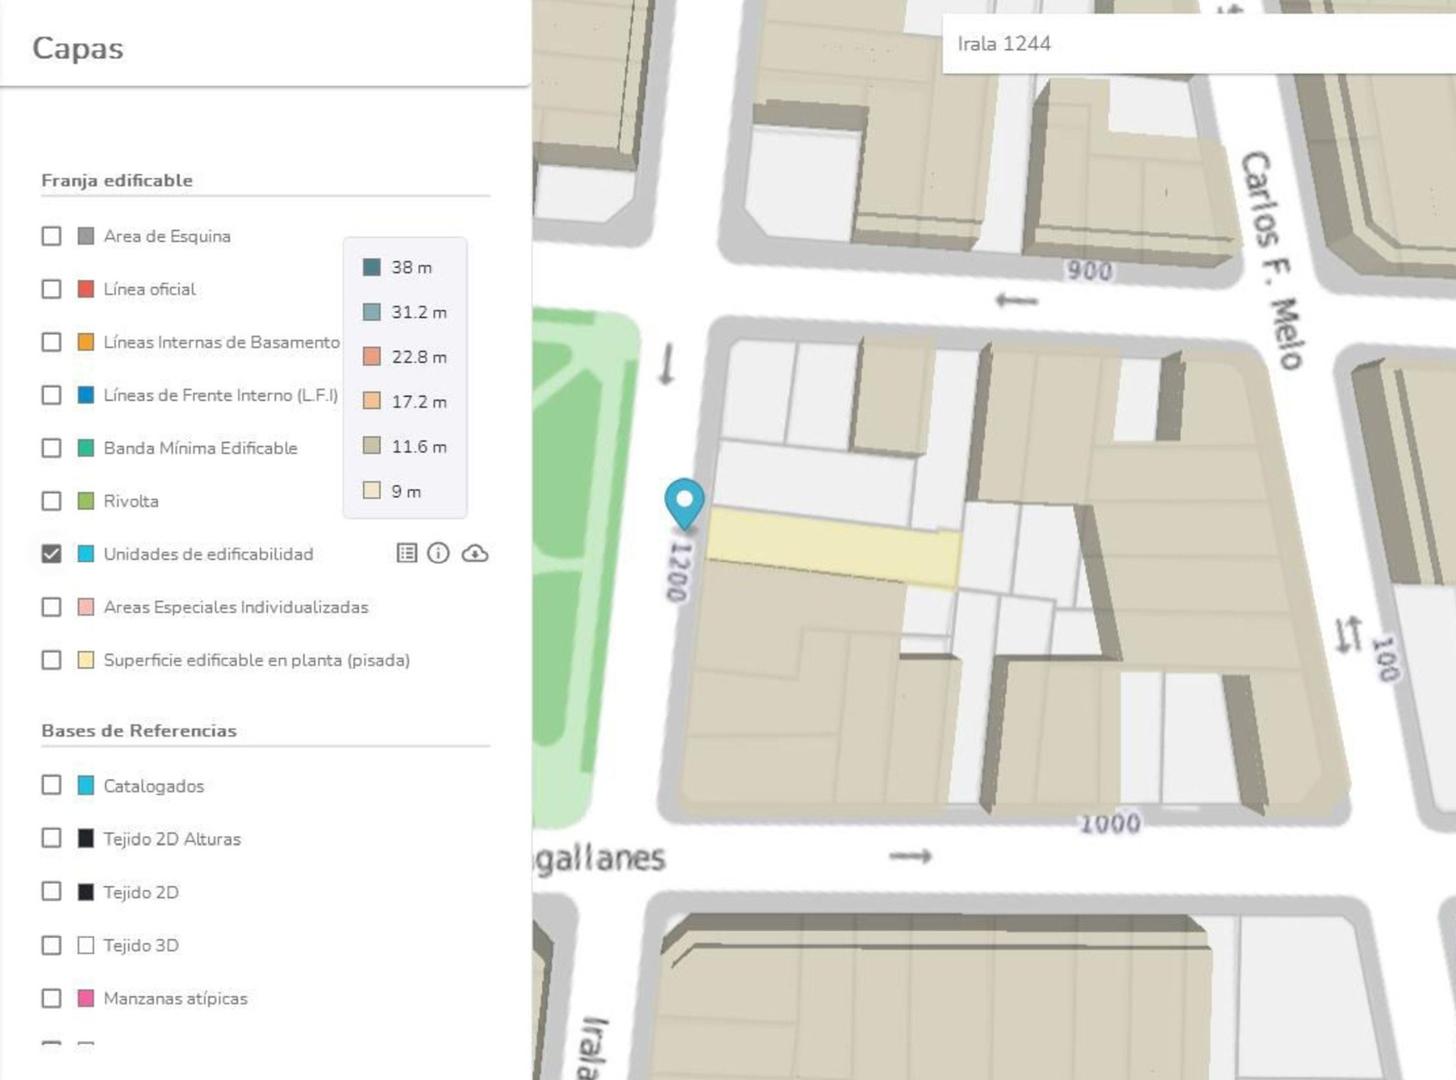Image resolution: width=1456 pixels, height=1080 pixels.
Task: Check Líneas Internas de Basamento
Action: [x=51, y=342]
